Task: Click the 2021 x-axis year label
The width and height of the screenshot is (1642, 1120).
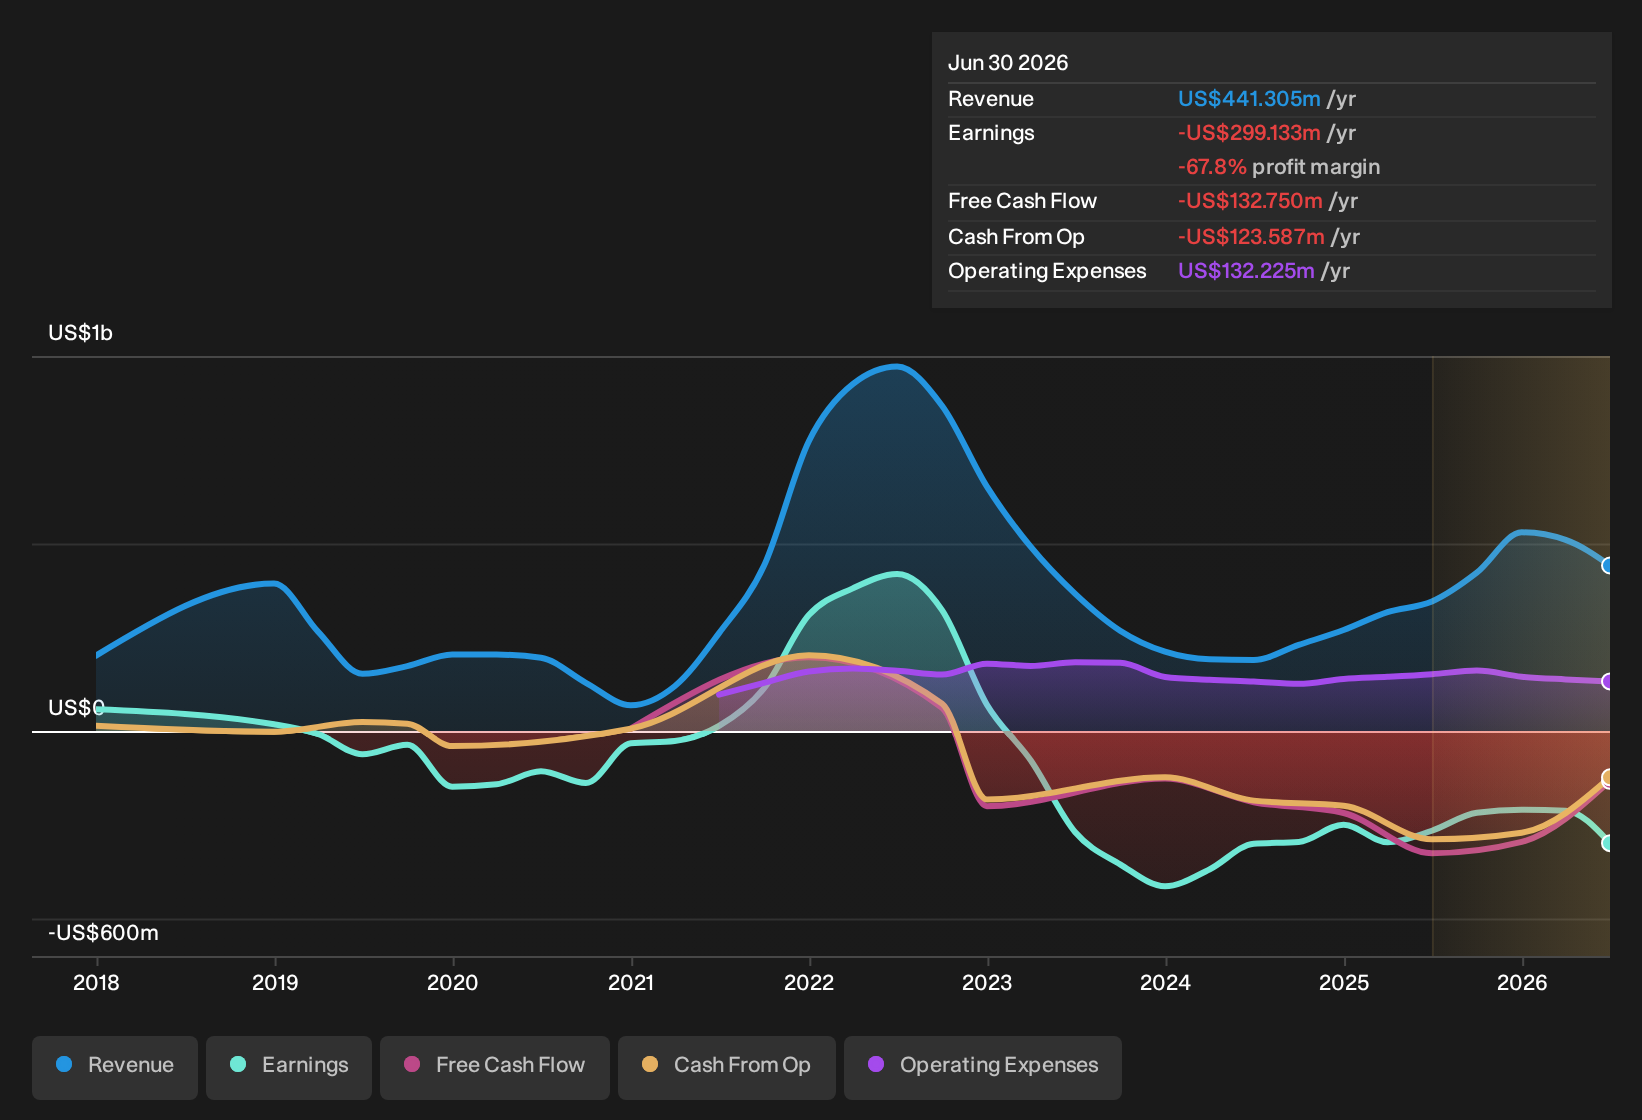Action: [631, 983]
